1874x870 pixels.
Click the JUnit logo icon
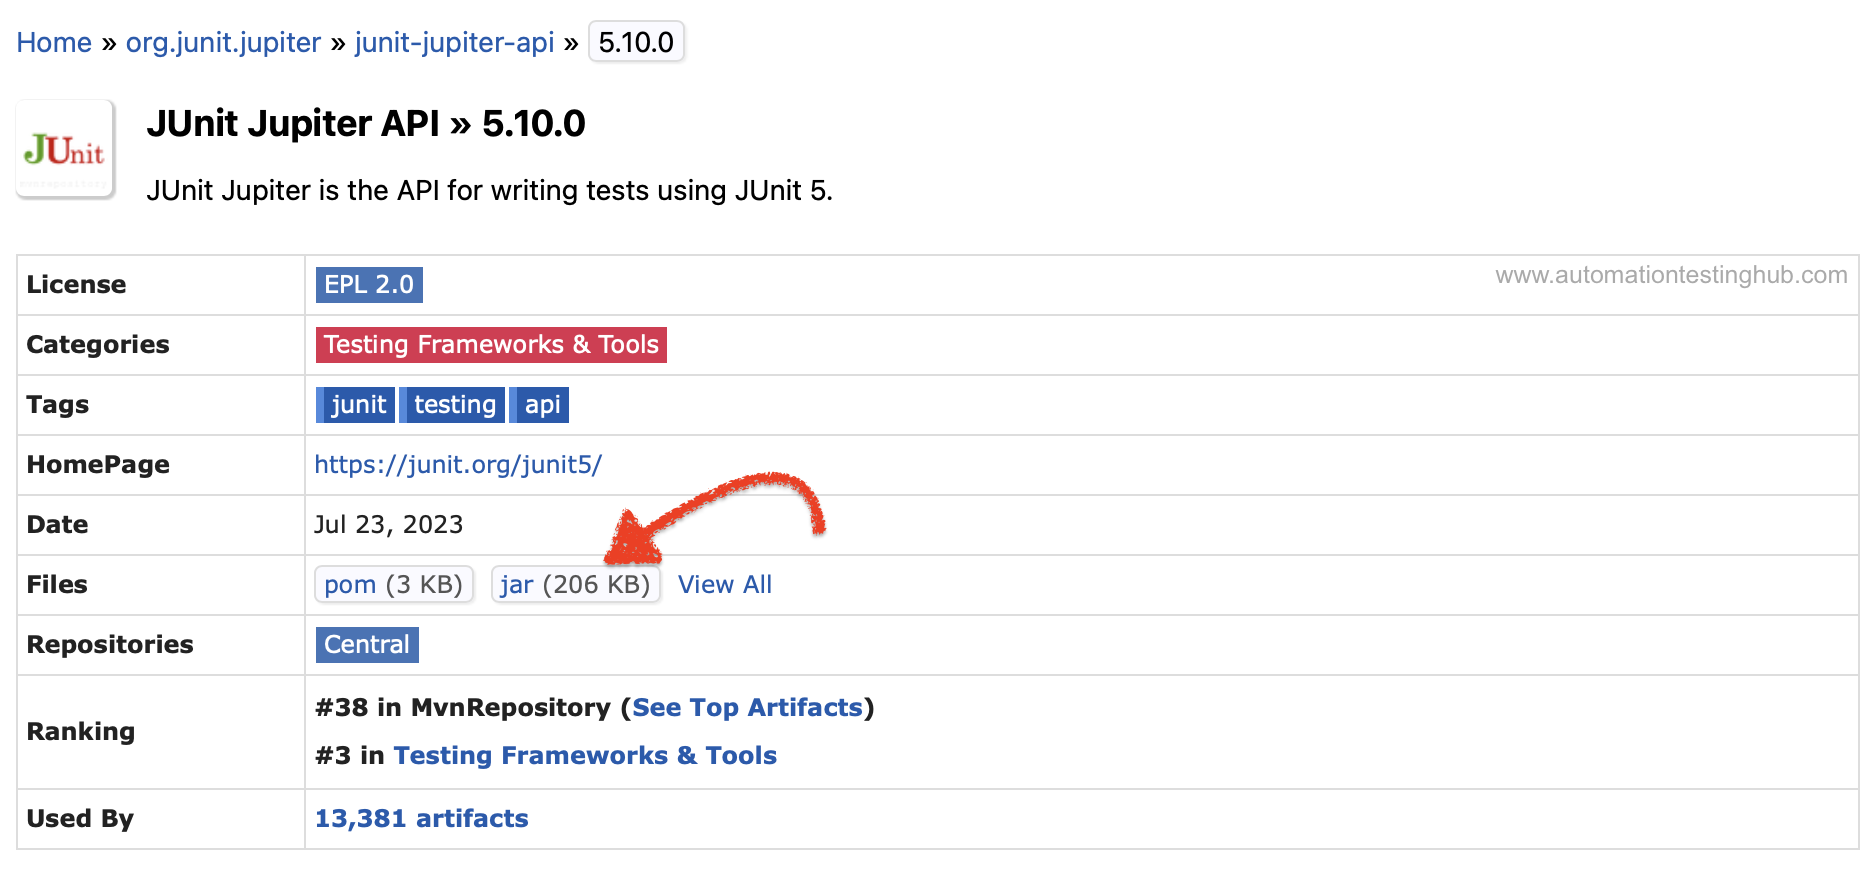66,149
